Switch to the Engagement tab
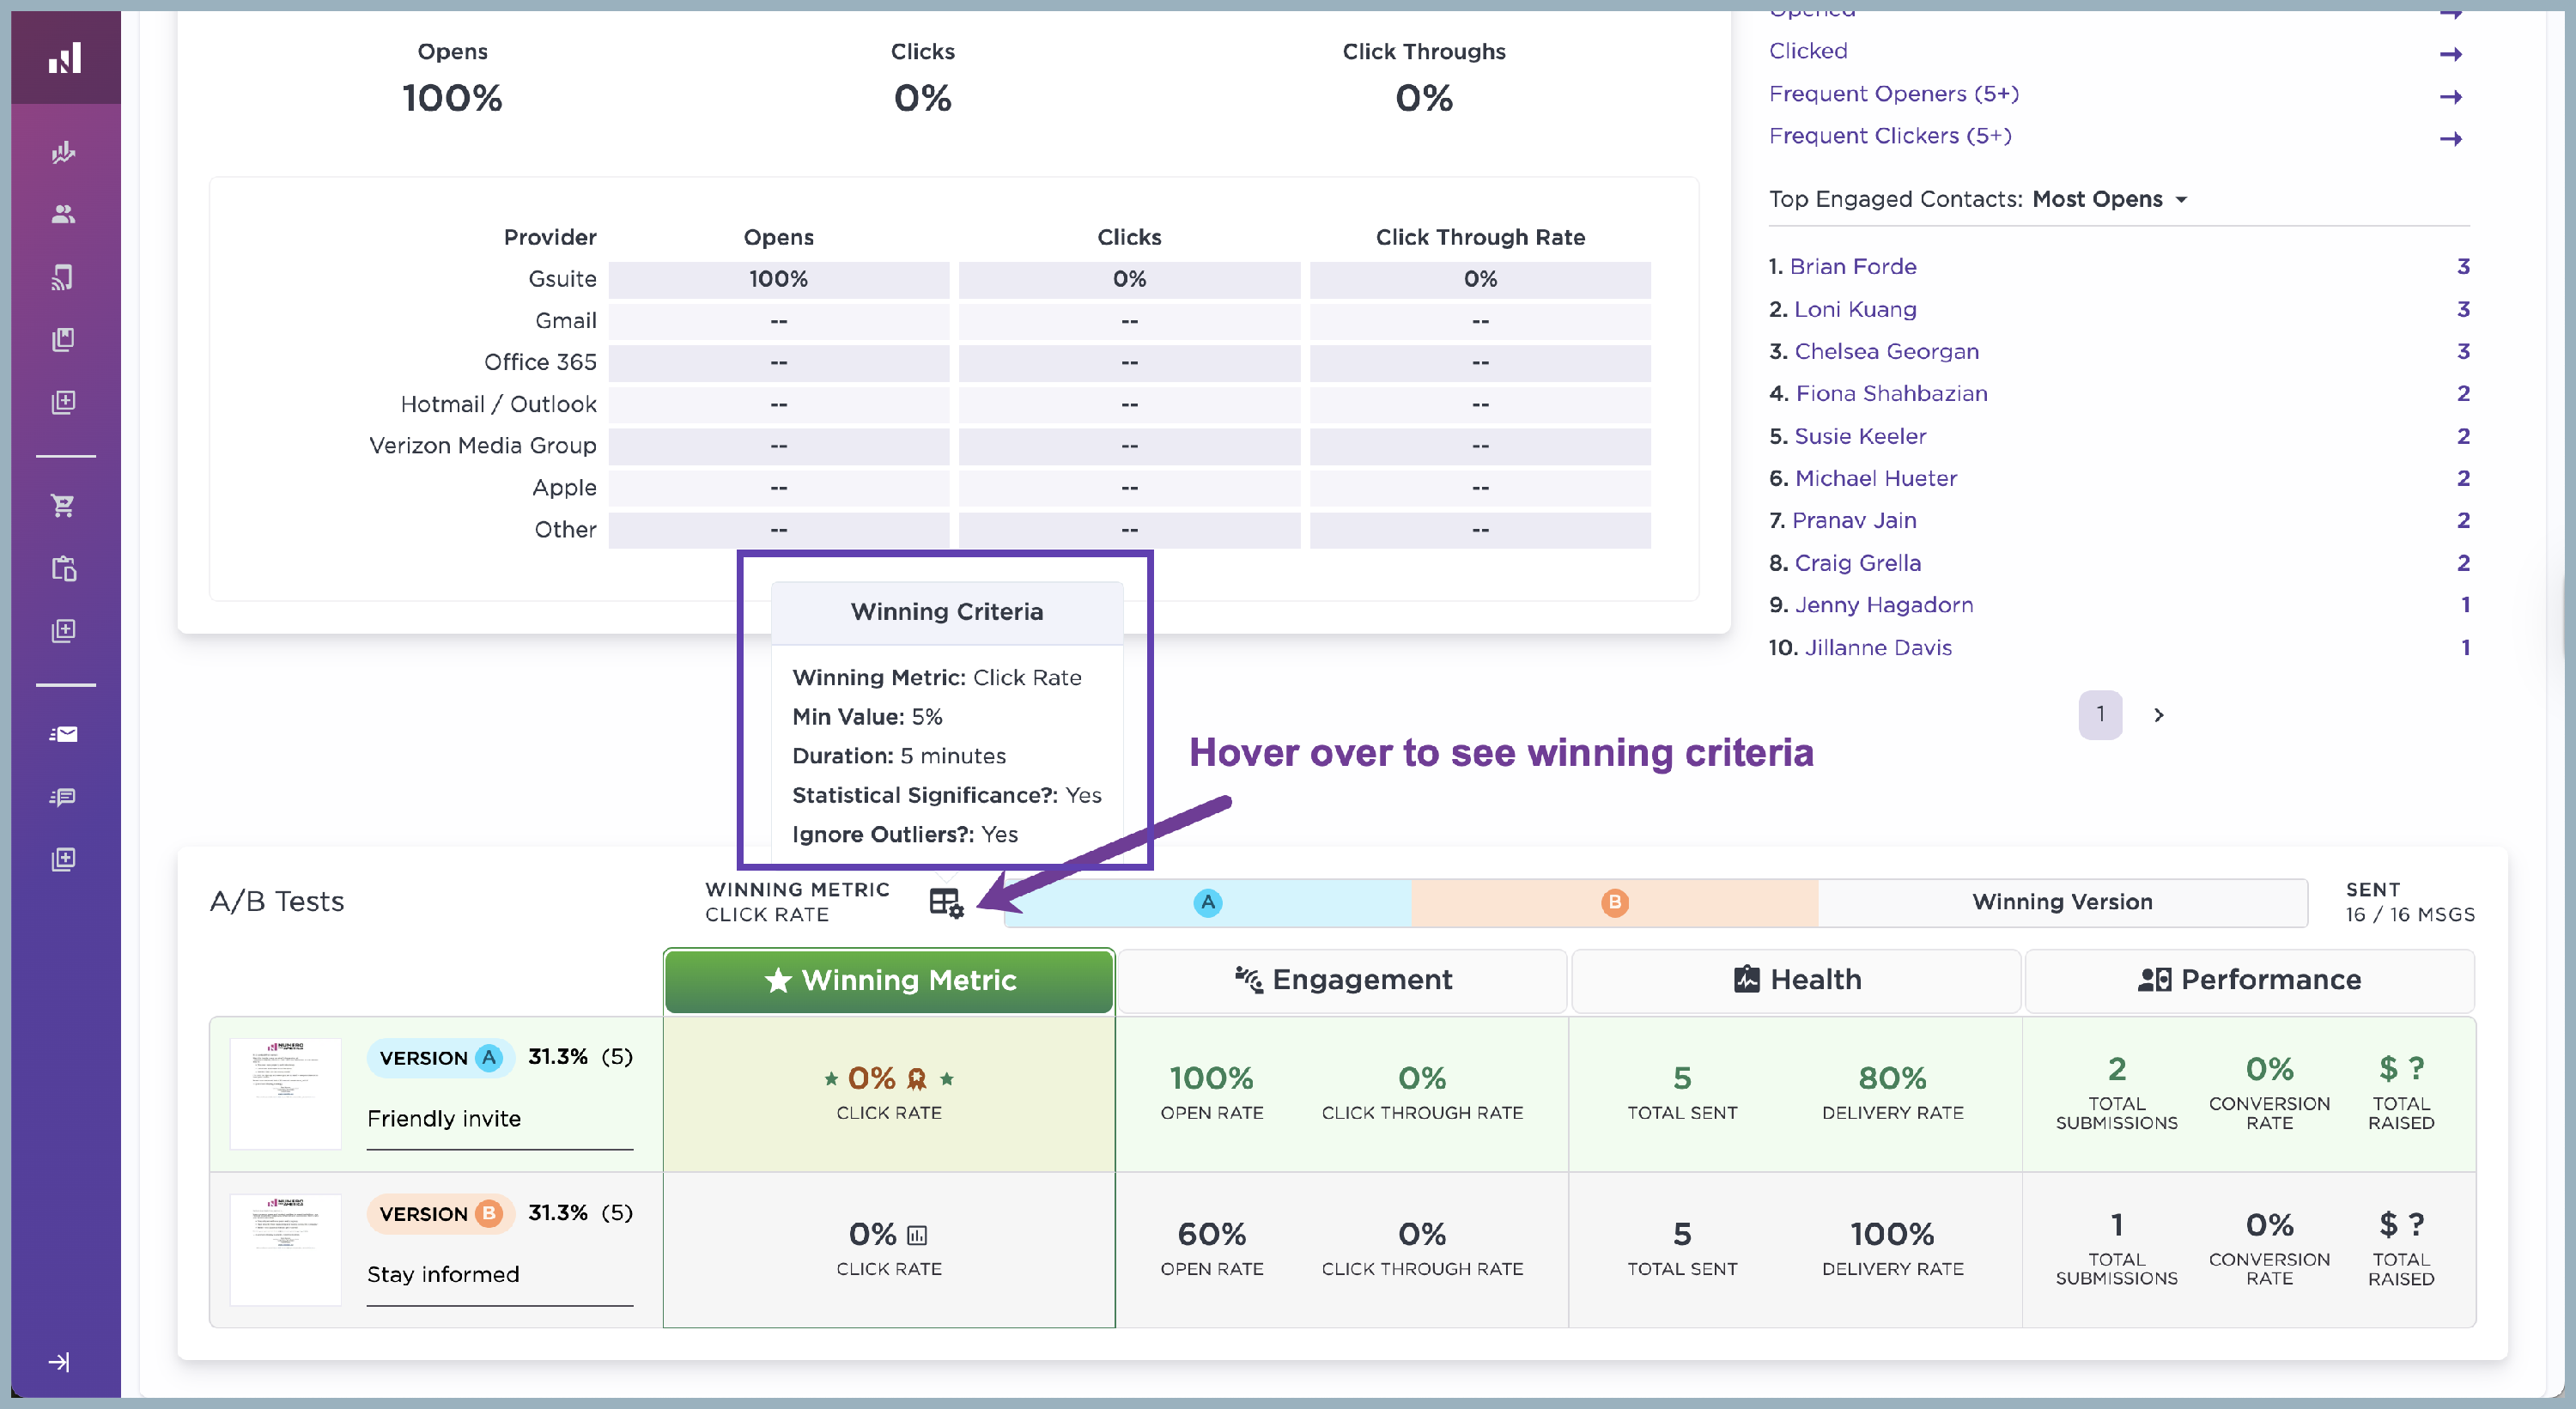This screenshot has height=1409, width=2576. click(x=1342, y=980)
